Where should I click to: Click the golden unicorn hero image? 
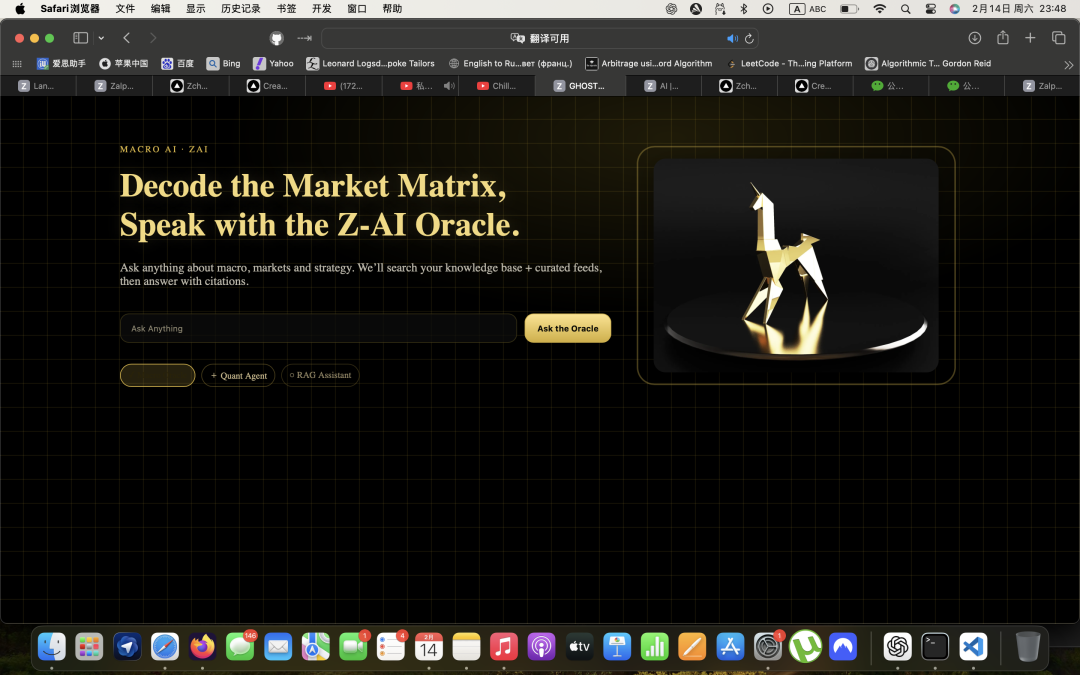tap(796, 265)
